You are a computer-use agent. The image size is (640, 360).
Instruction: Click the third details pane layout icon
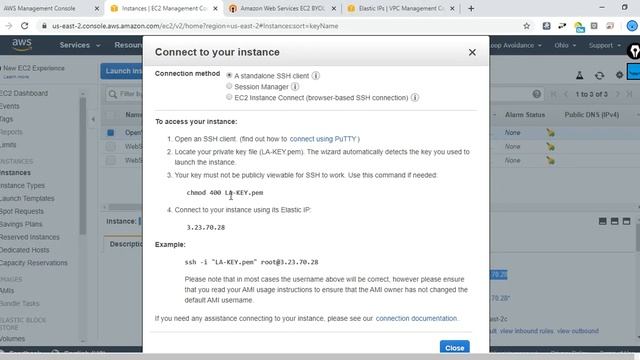pos(627,221)
